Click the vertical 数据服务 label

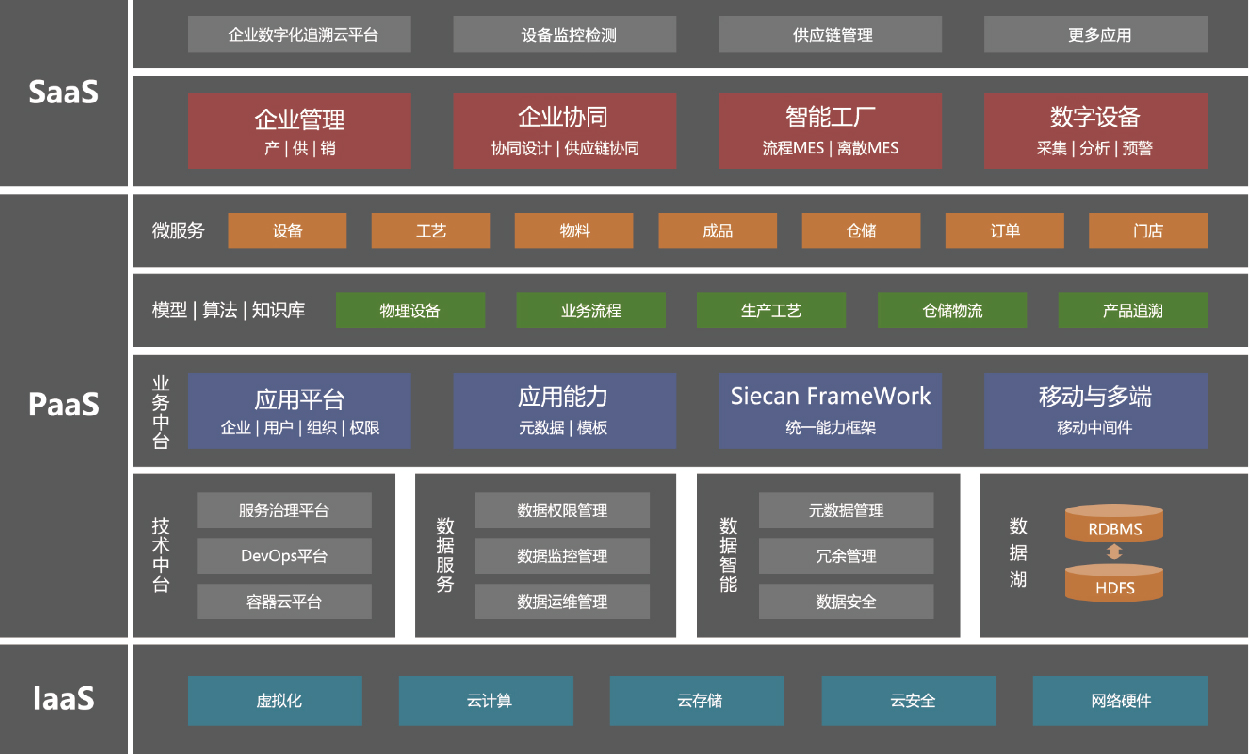(445, 556)
